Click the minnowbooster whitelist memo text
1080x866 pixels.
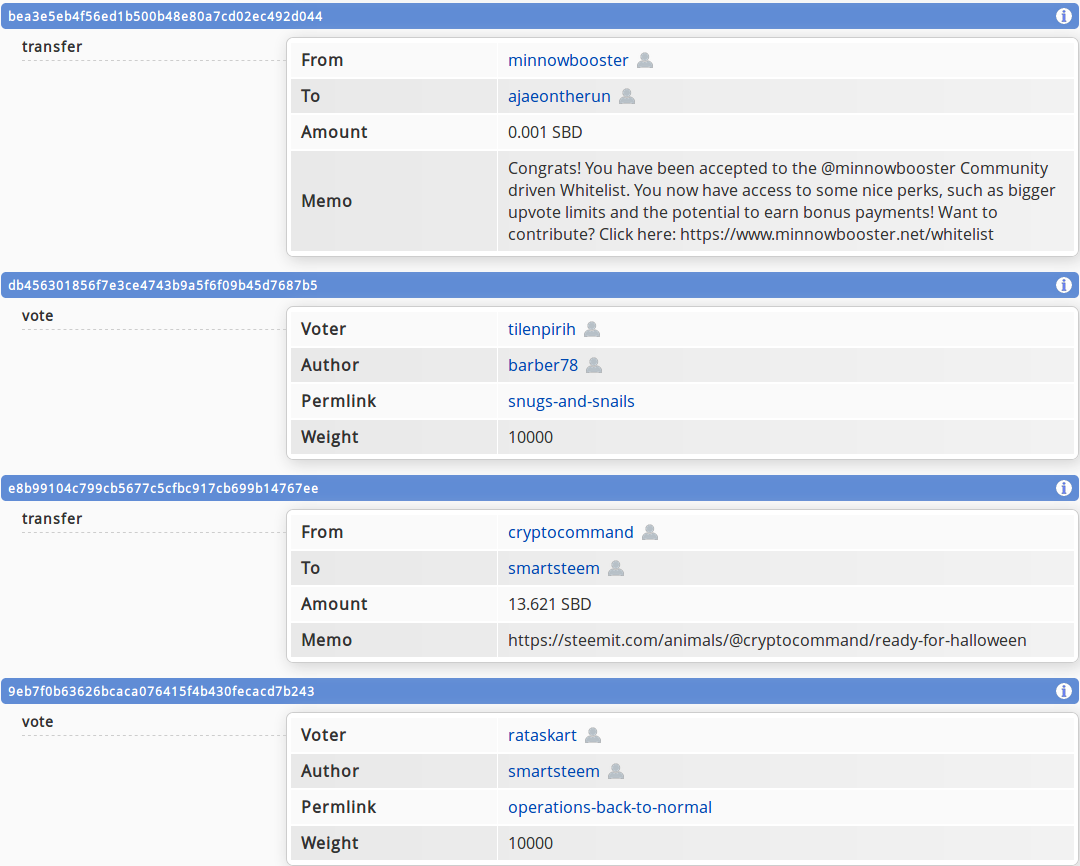[781, 201]
